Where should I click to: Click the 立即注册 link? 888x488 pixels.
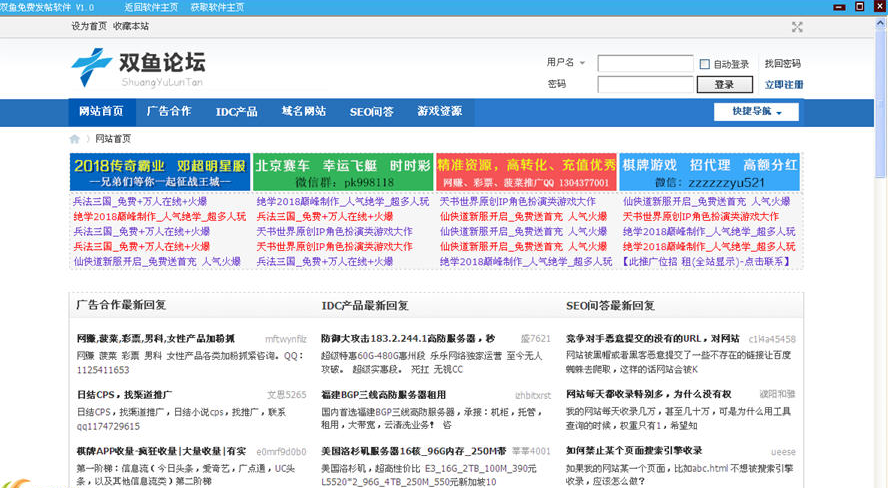(783, 85)
